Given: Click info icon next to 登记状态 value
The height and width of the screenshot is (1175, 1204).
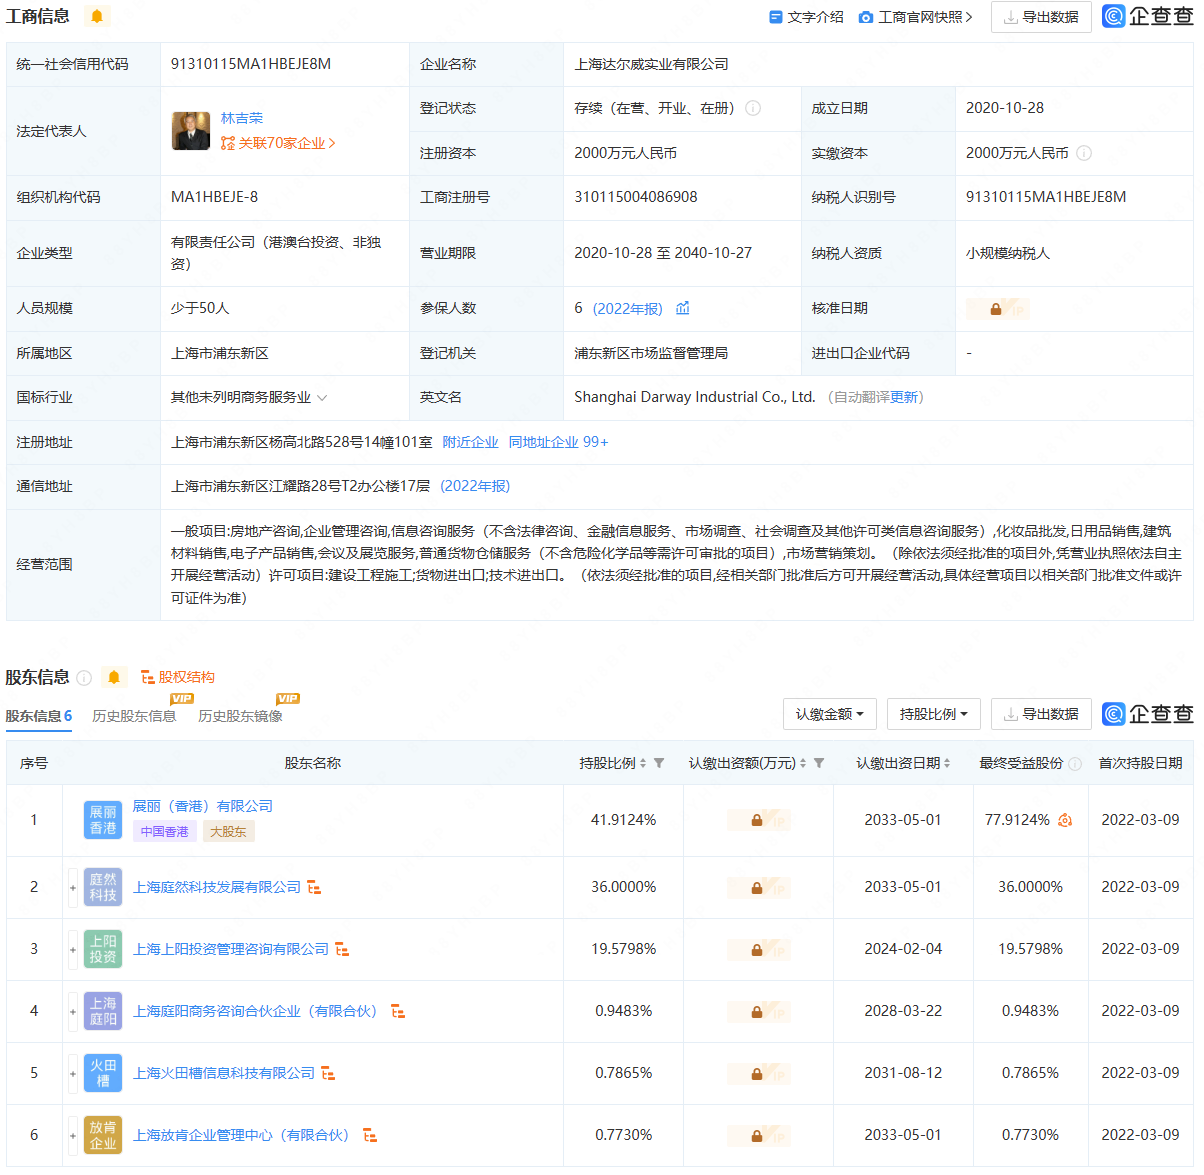Looking at the screenshot, I should click(x=753, y=108).
